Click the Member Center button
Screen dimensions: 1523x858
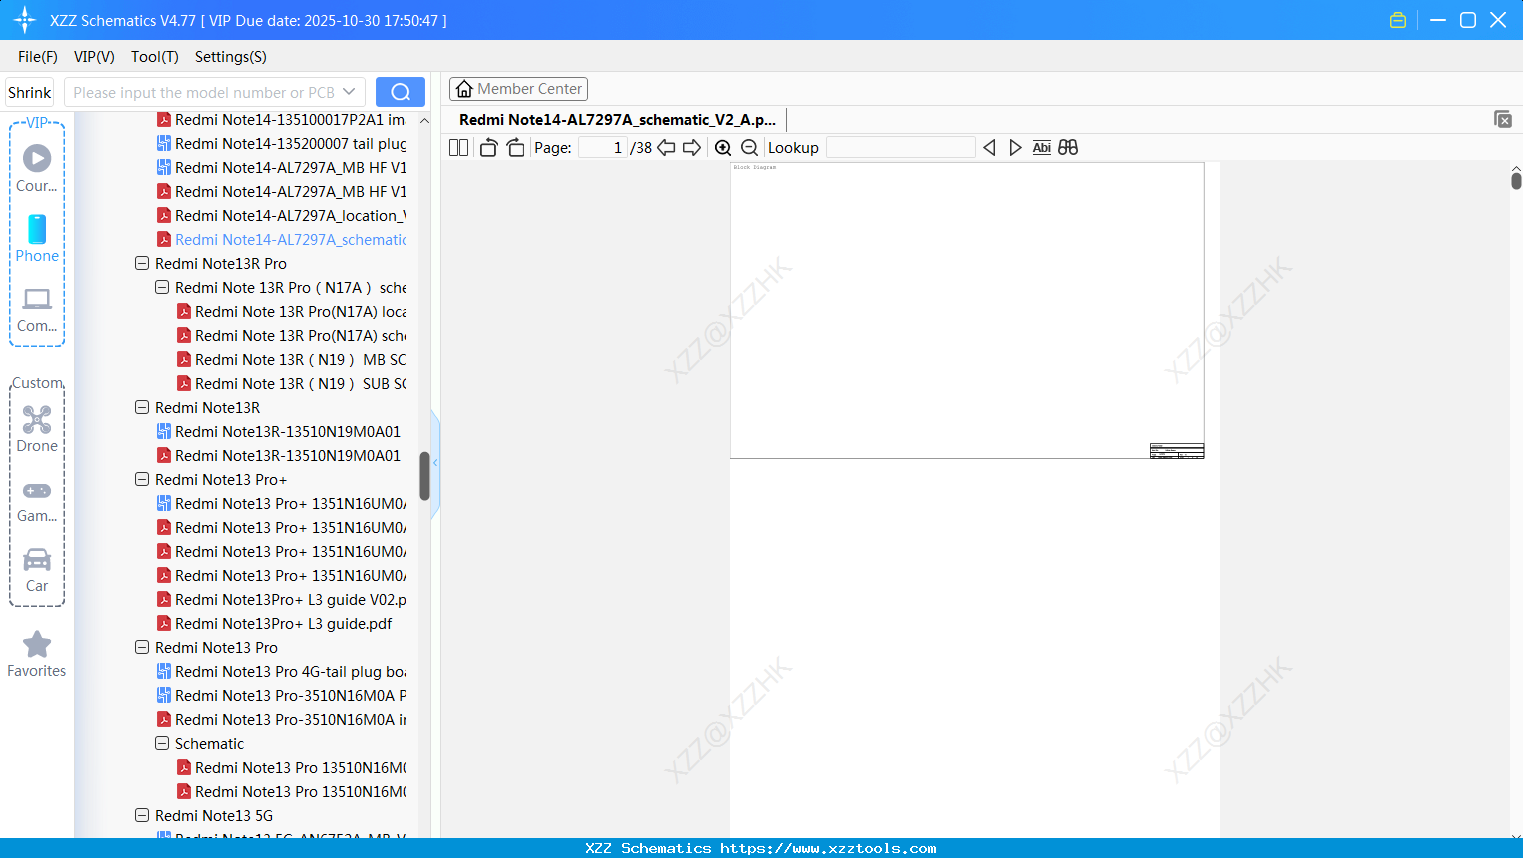click(x=518, y=88)
